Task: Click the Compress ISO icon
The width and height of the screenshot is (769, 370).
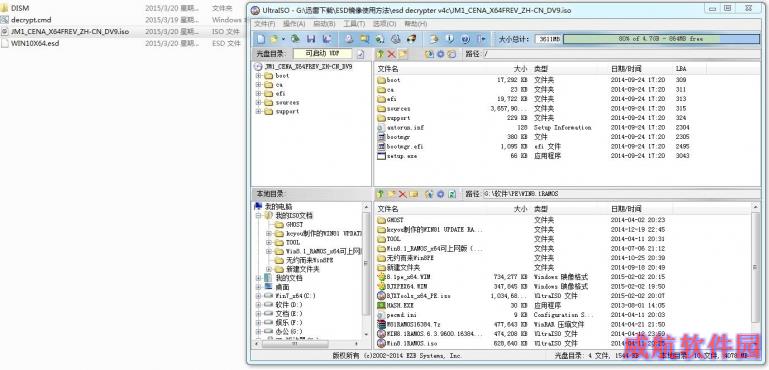Action: pyautogui.click(x=396, y=39)
